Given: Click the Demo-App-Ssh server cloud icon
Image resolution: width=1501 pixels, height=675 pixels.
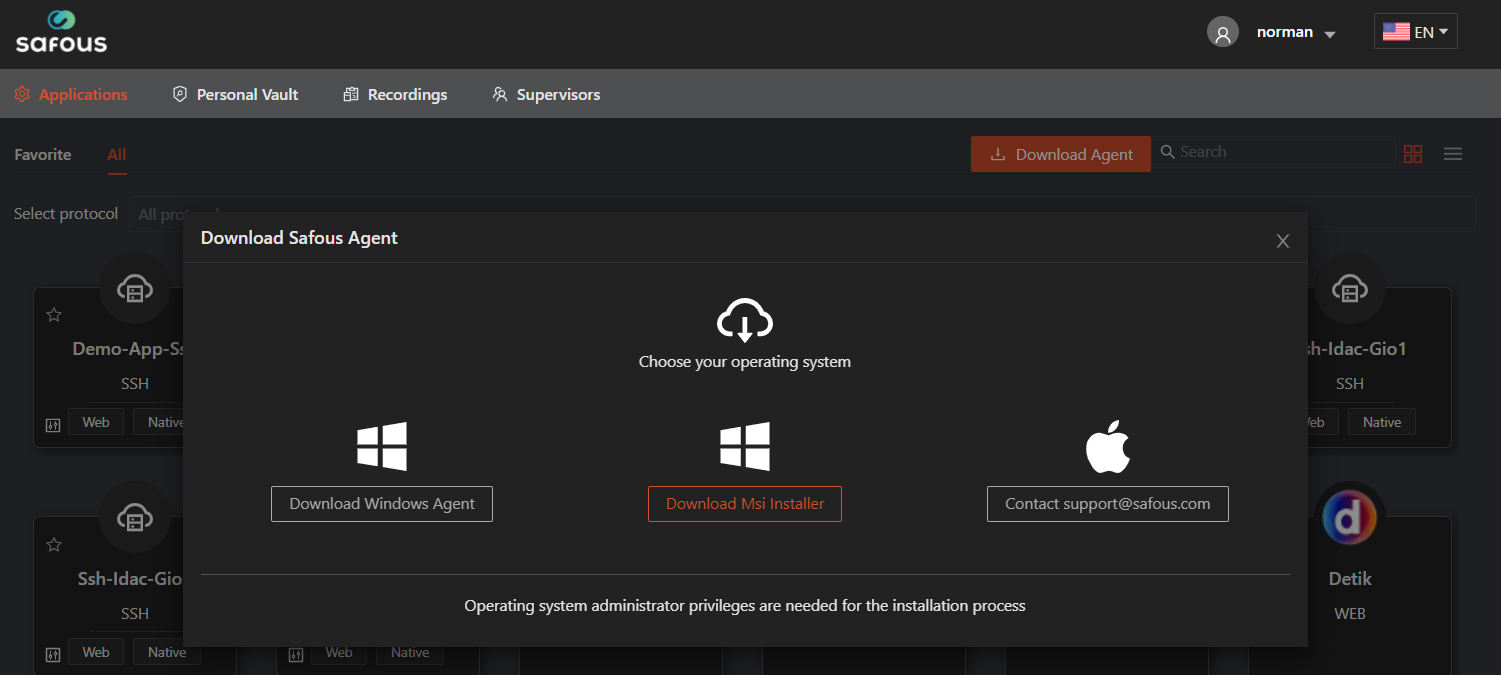Looking at the screenshot, I should pos(135,289).
